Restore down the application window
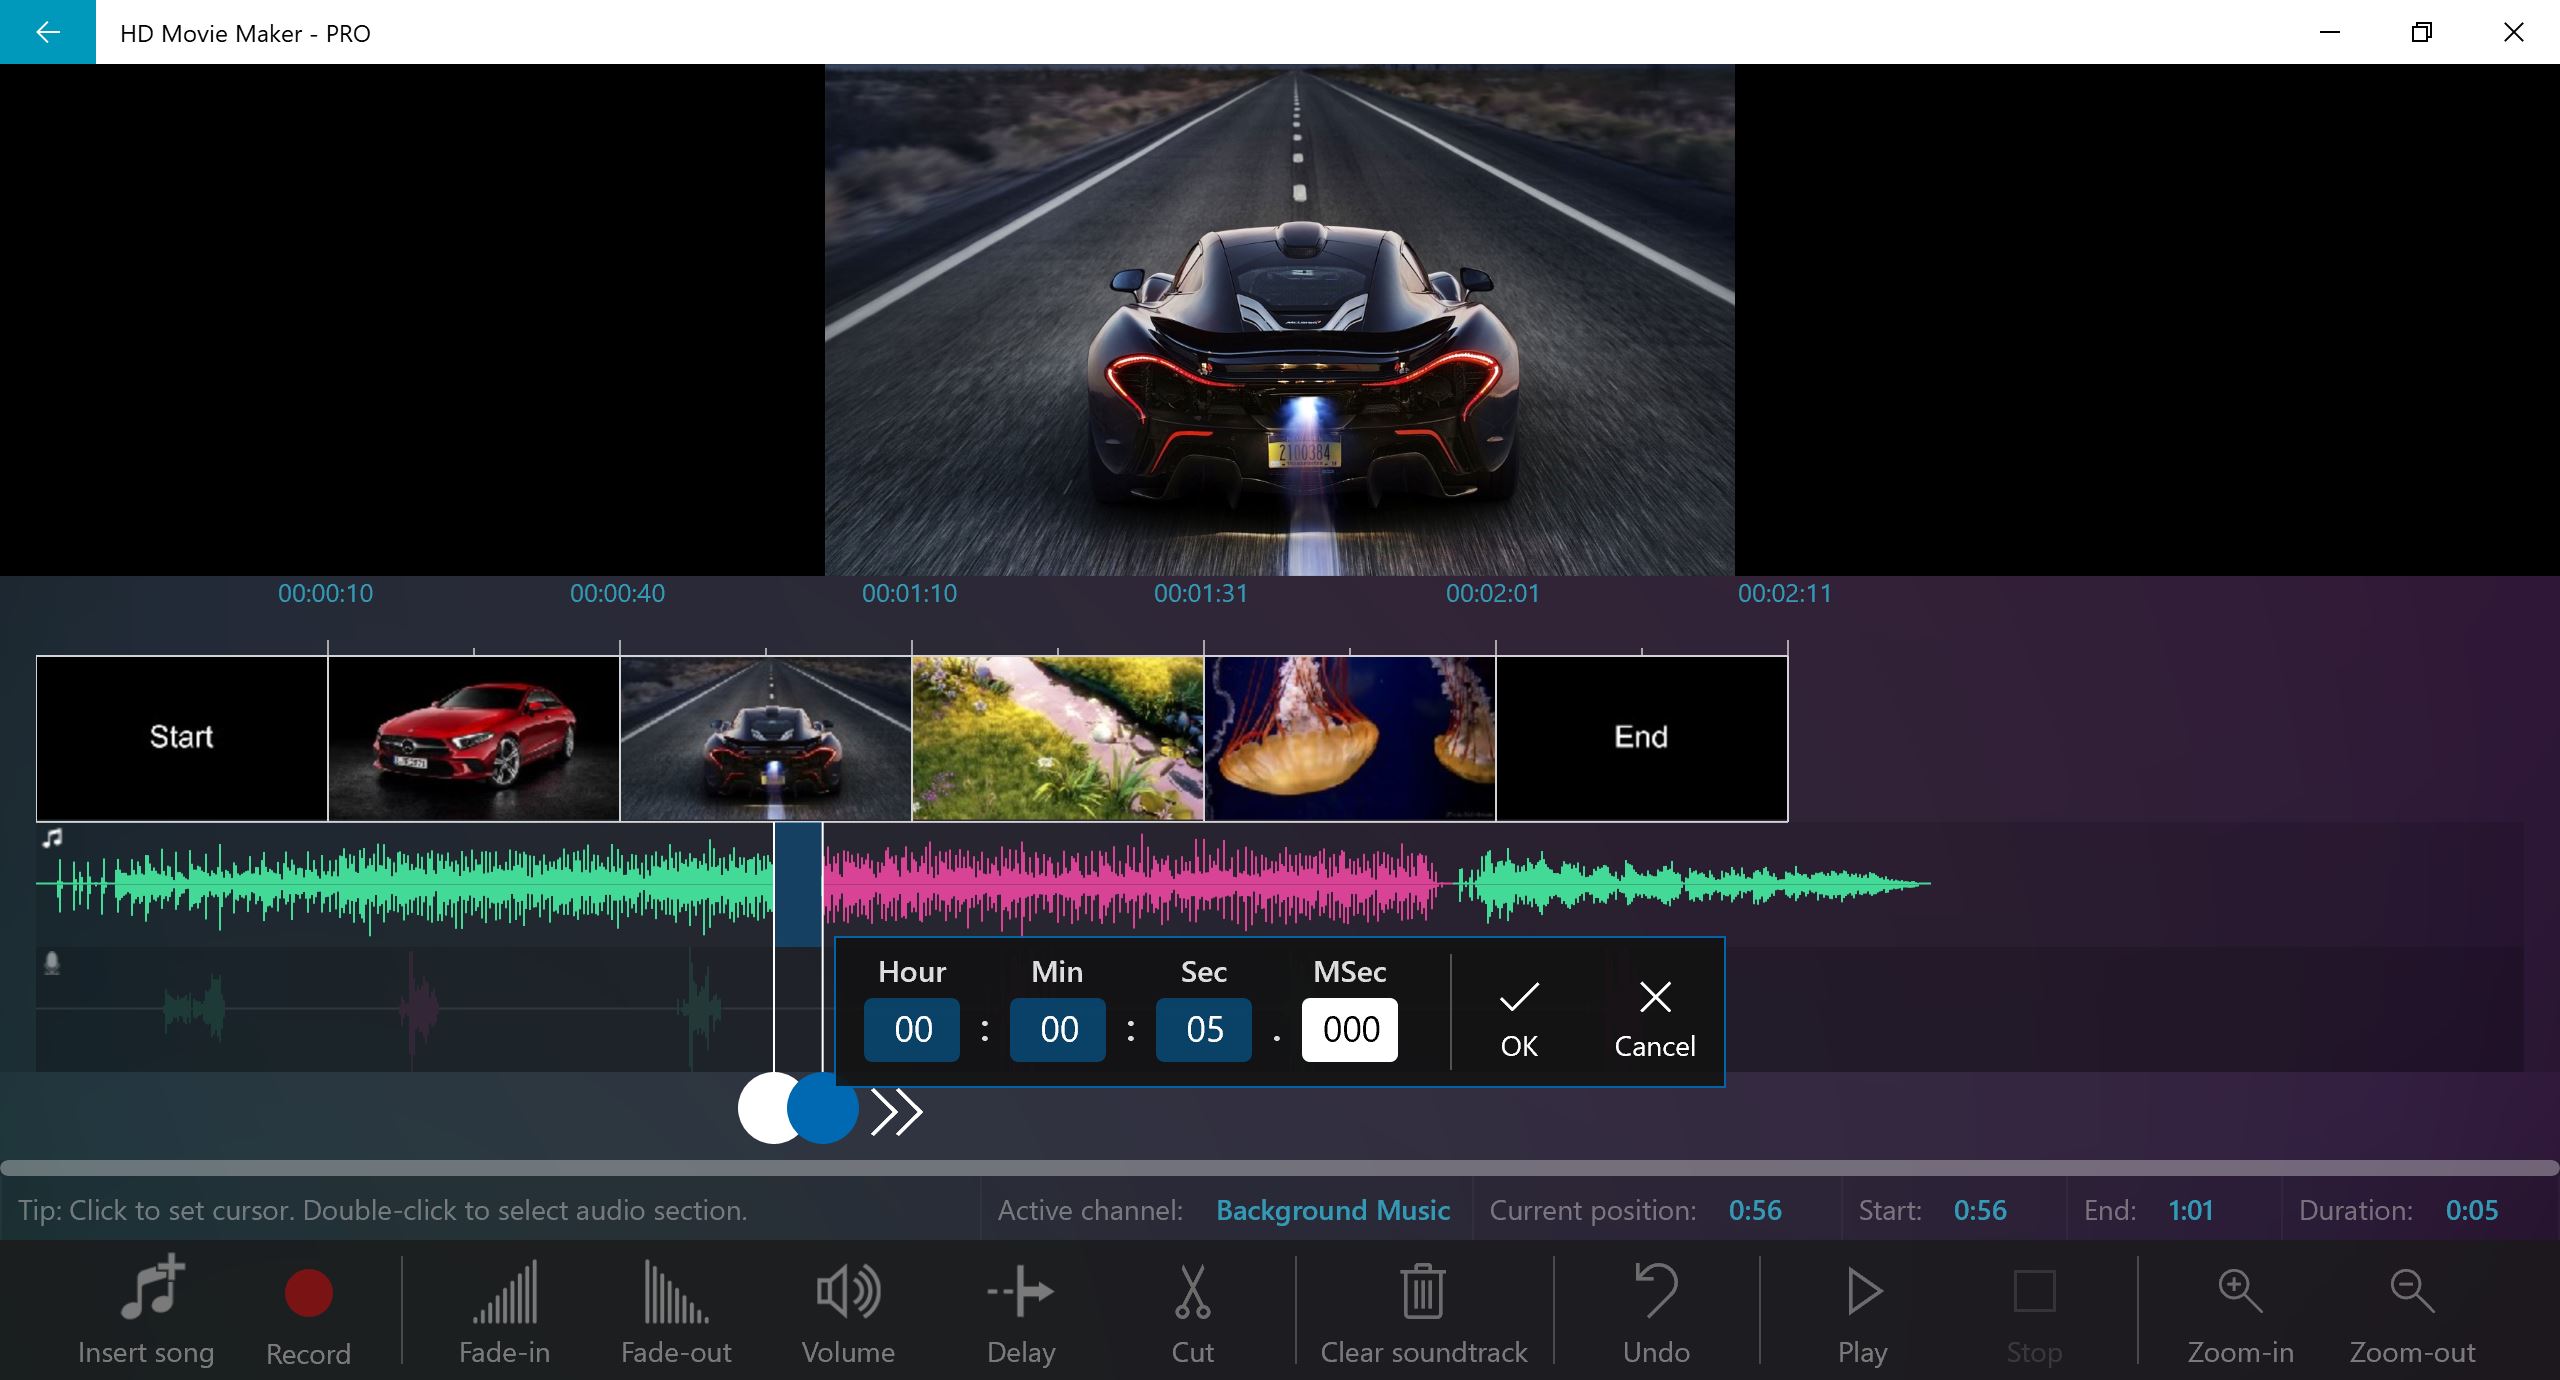 click(x=2422, y=32)
